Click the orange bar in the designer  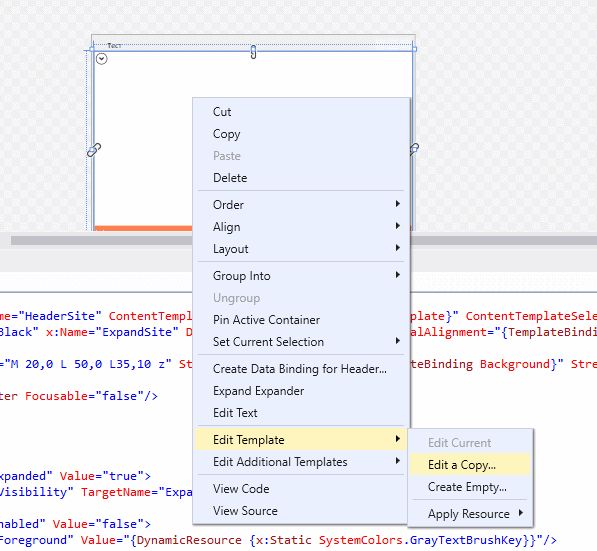point(144,228)
